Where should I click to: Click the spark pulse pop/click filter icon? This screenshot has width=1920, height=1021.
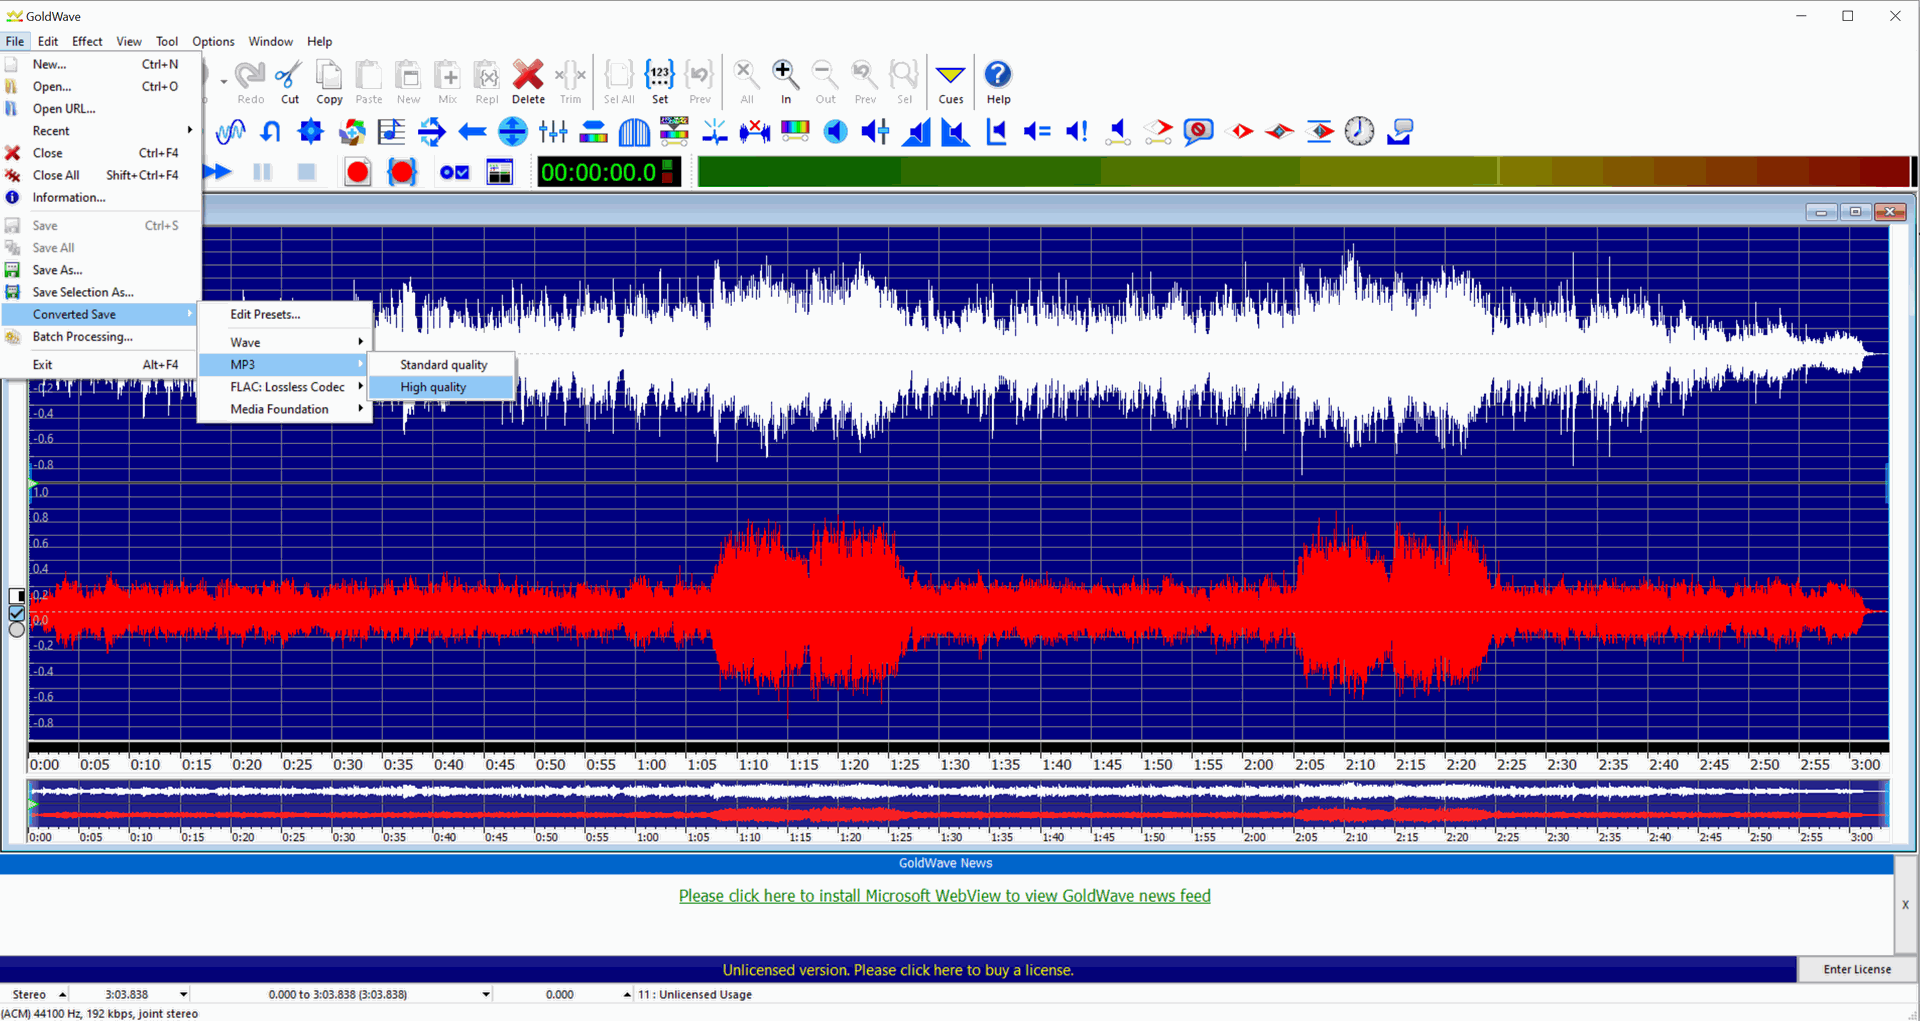point(714,131)
